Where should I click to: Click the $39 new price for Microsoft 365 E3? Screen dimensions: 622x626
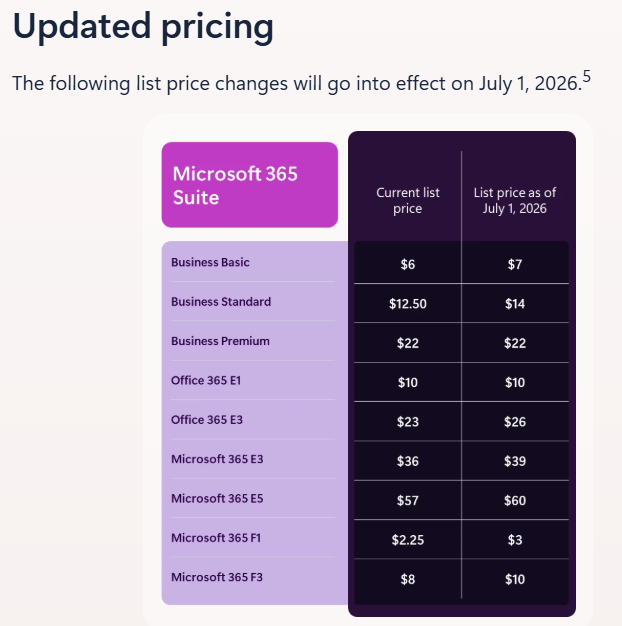click(515, 461)
